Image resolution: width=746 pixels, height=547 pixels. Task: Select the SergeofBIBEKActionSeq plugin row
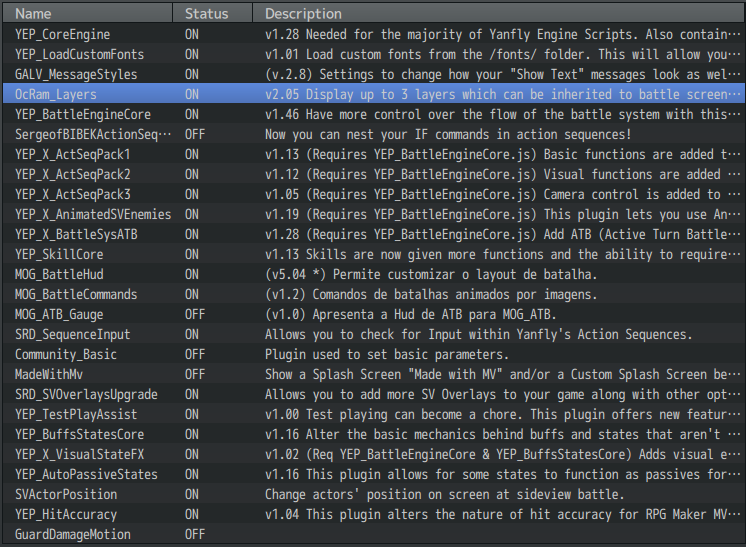[373, 134]
